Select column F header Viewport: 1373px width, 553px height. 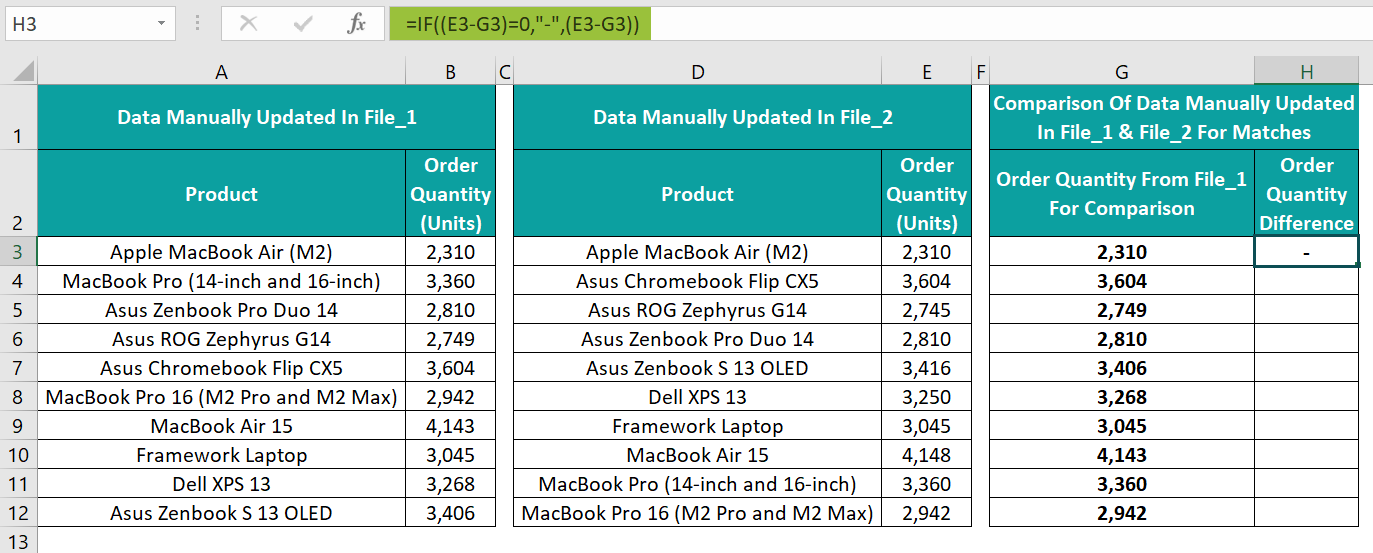[x=981, y=72]
